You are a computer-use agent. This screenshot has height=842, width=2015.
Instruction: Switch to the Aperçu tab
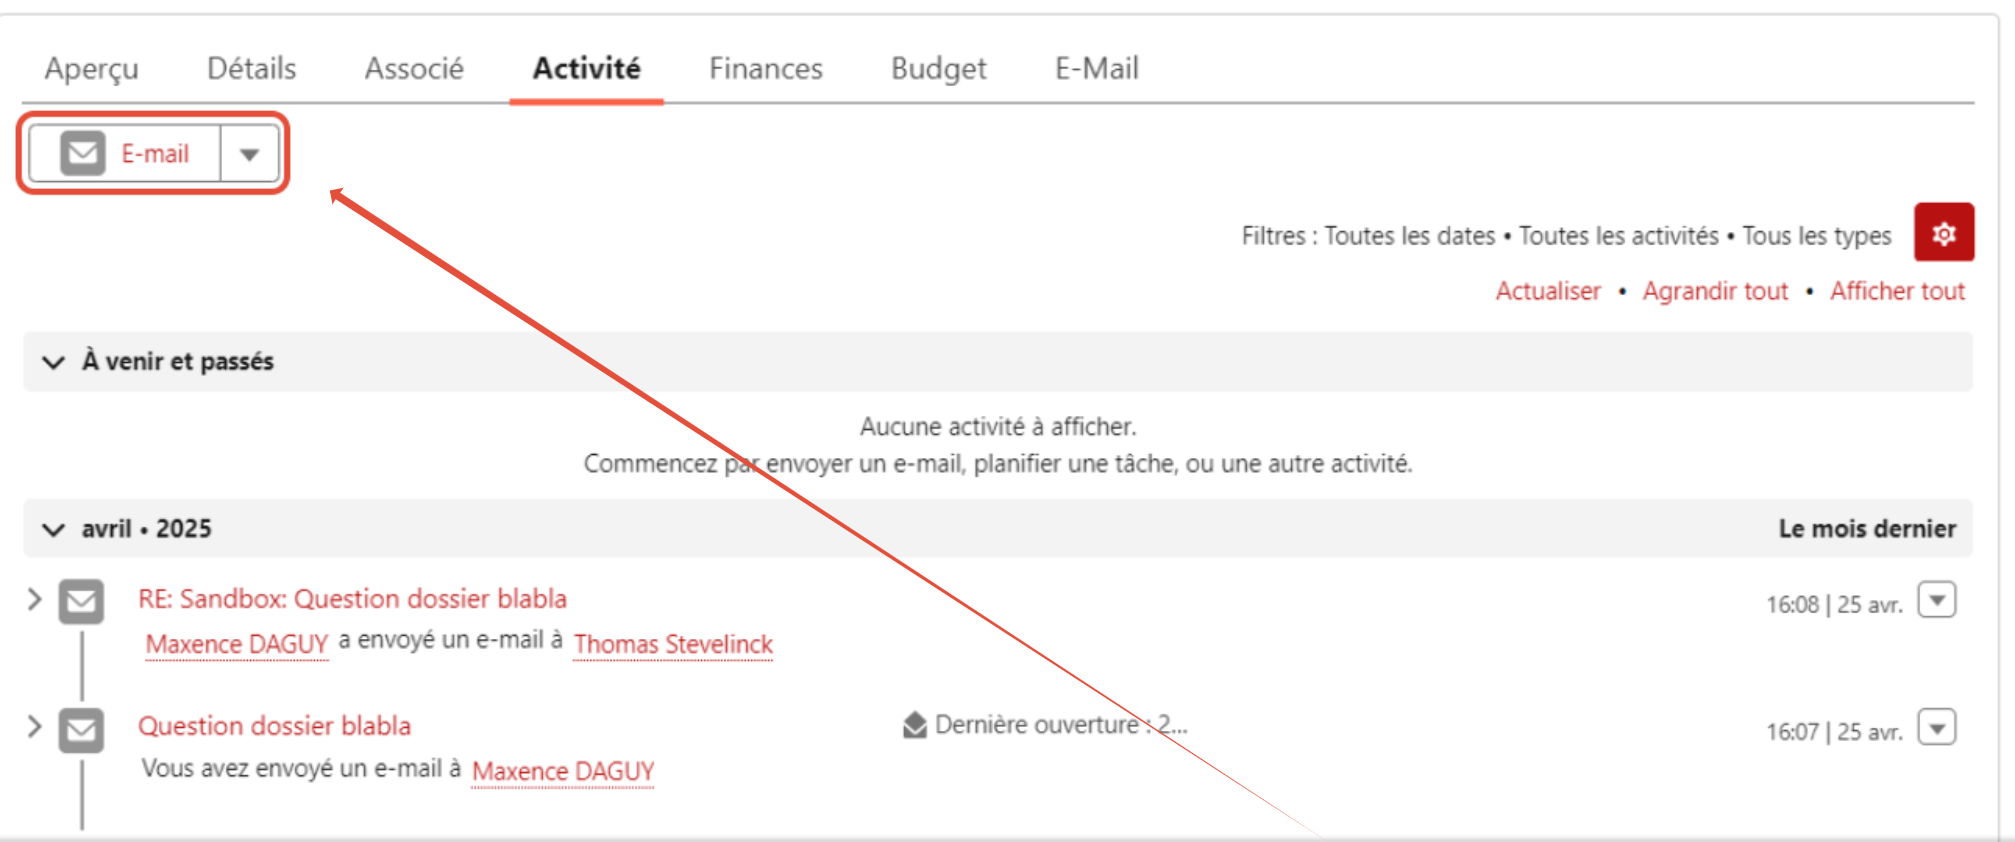pyautogui.click(x=92, y=68)
